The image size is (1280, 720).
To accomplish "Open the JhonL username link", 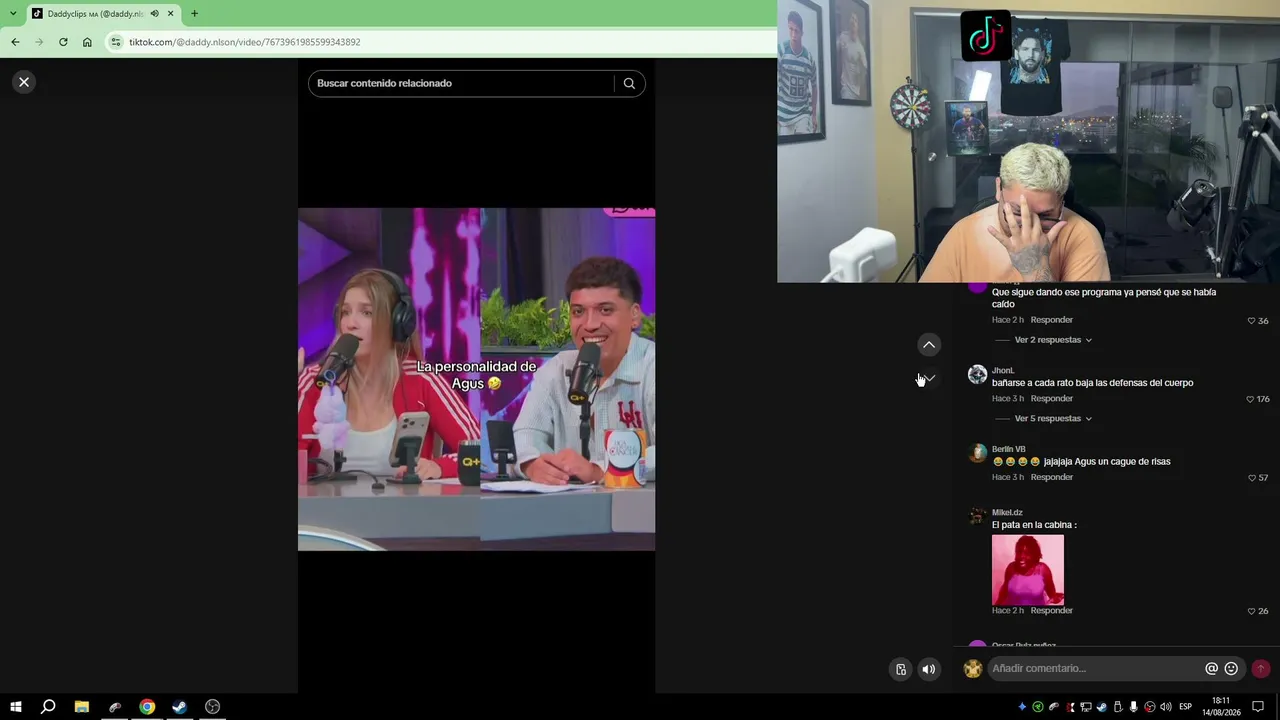I will [1003, 370].
